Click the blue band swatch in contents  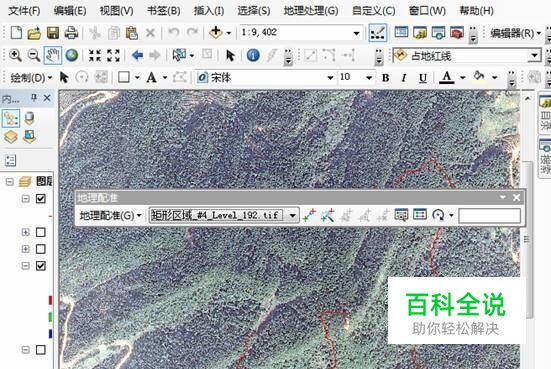click(50, 334)
